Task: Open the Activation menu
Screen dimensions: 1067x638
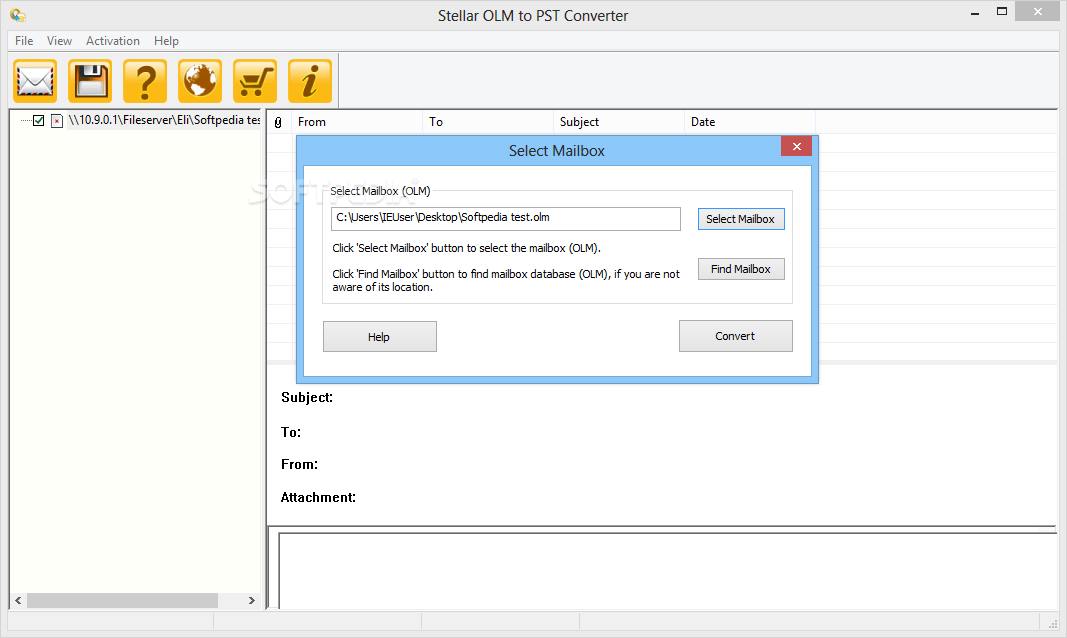Action: 112,41
